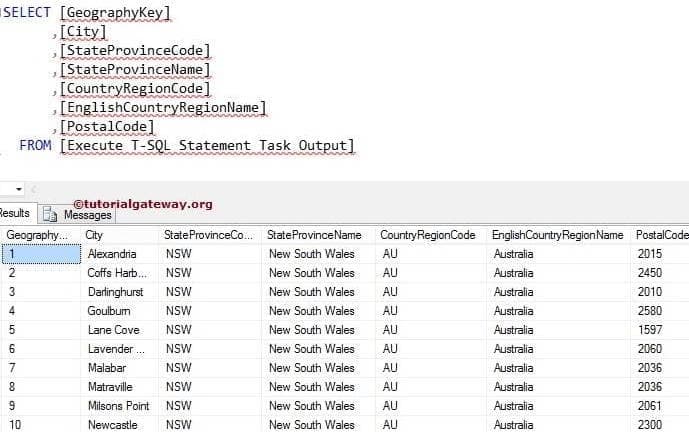Screen dimensions: 689x432
Task: Place cursor on [CountryRegionCode] in the query
Action: pos(135,88)
